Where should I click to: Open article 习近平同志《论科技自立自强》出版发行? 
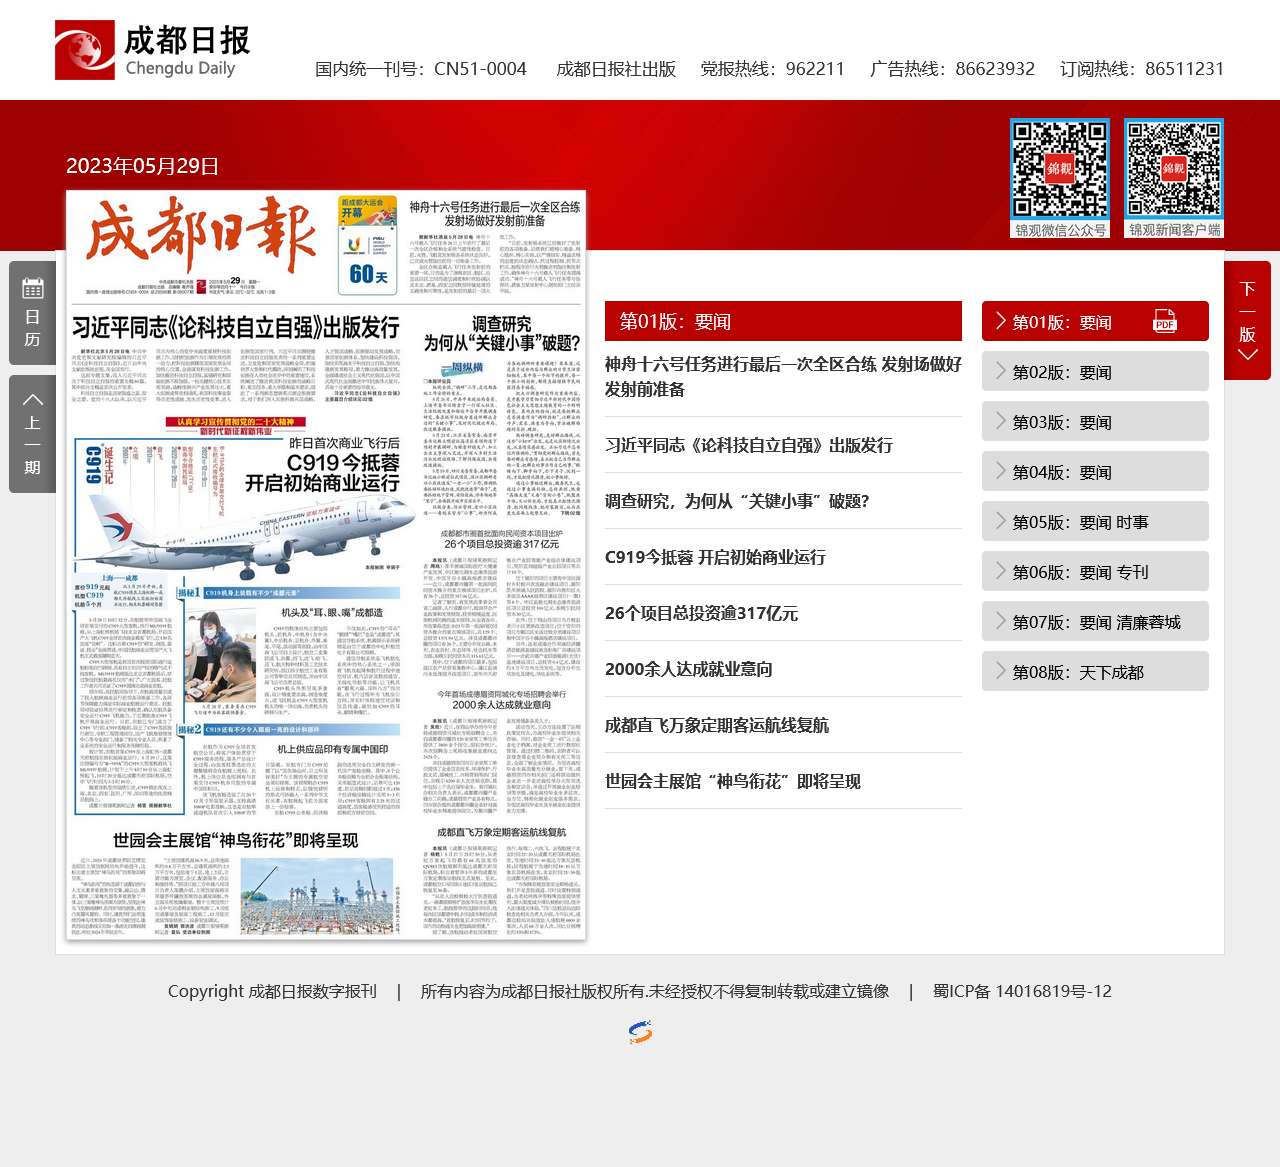(x=749, y=445)
